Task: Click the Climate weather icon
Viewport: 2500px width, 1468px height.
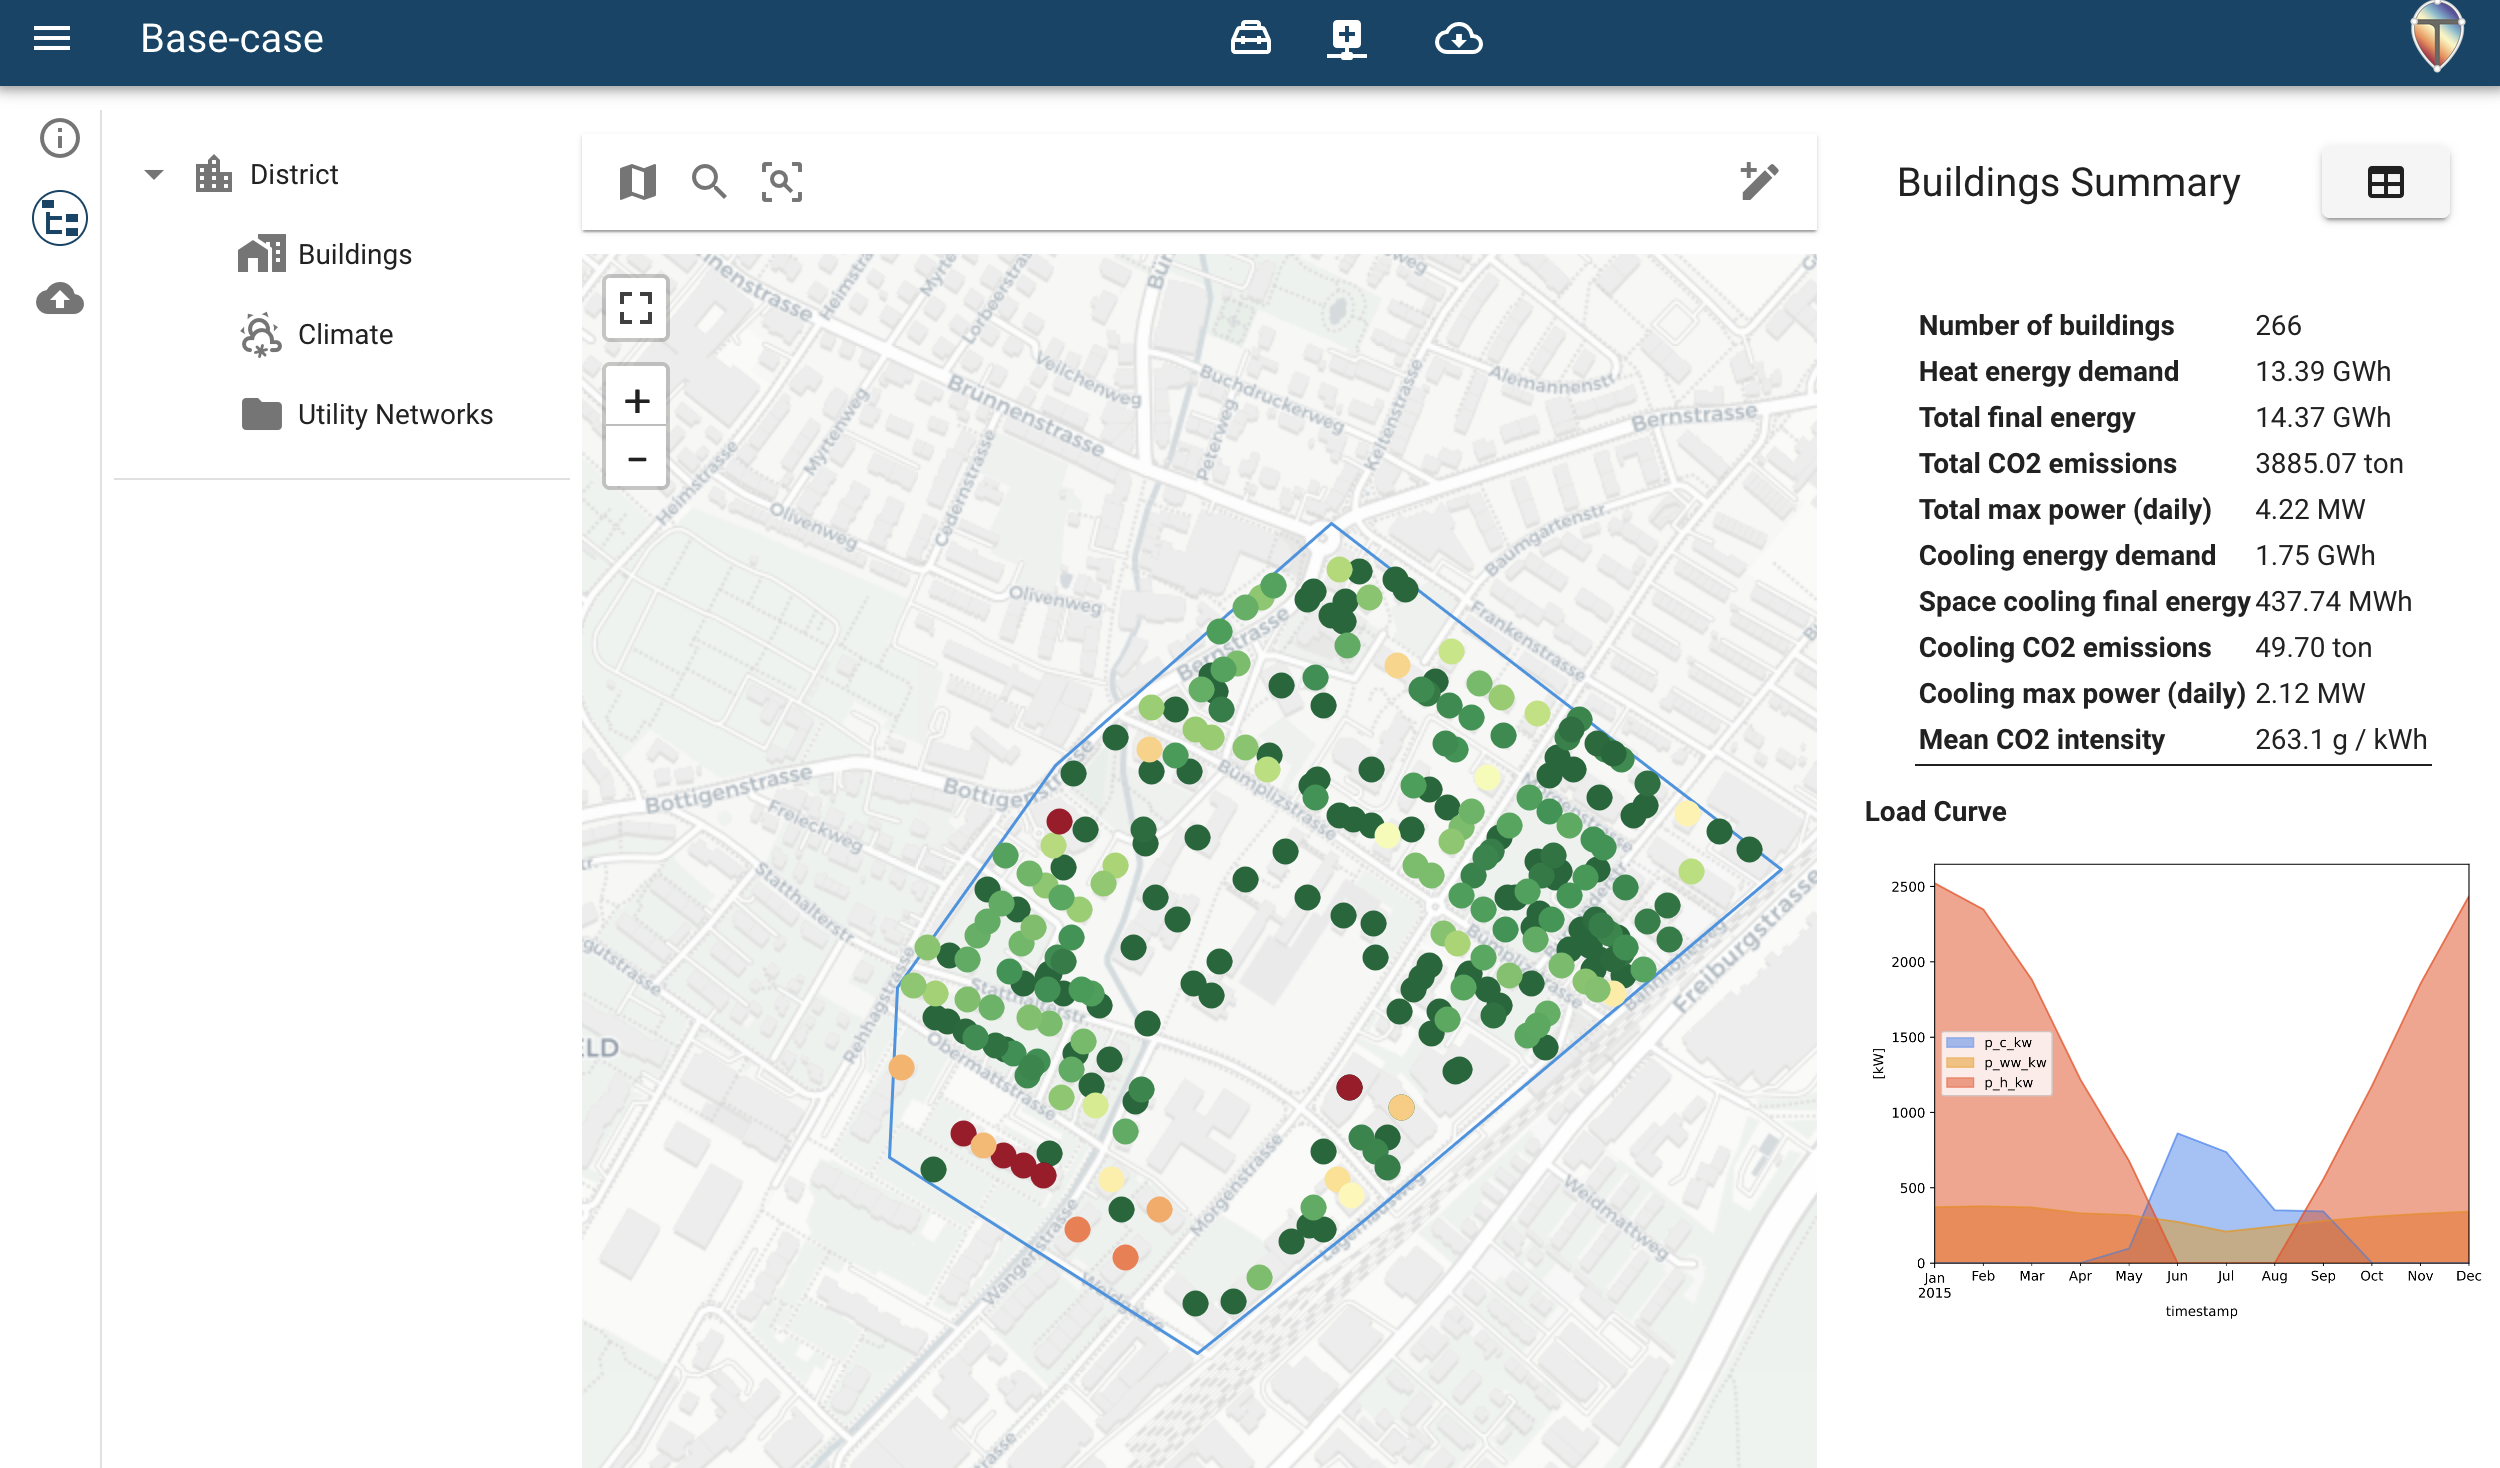Action: pos(261,334)
